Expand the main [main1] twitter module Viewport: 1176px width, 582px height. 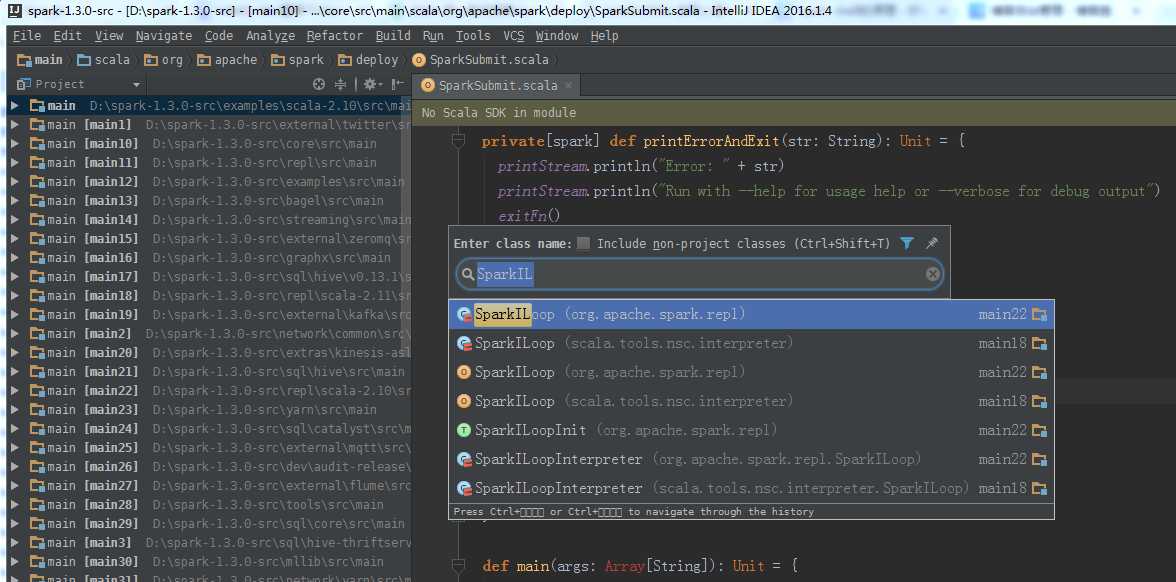point(15,124)
